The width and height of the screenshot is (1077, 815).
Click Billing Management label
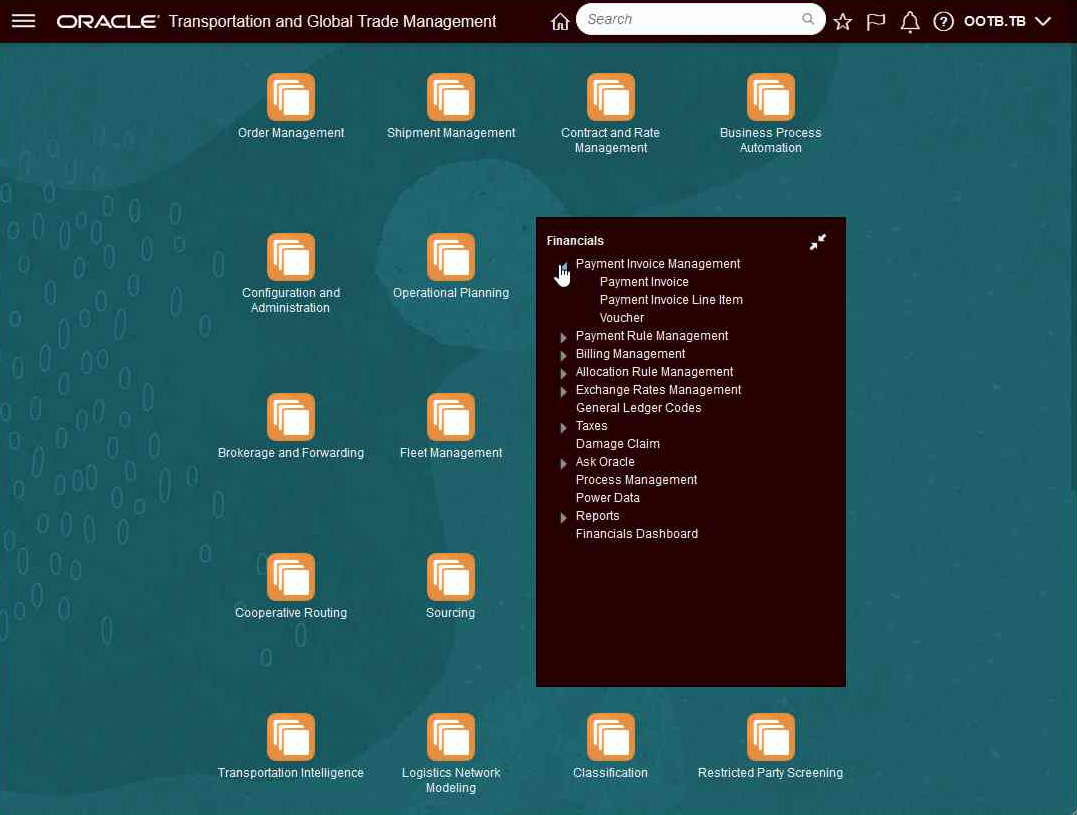630,354
